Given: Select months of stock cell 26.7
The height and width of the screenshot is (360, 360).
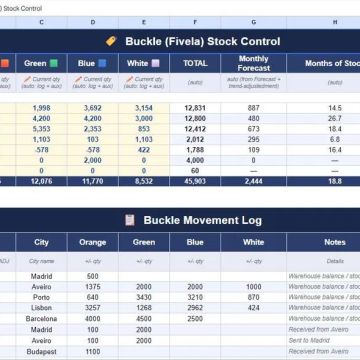Looking at the screenshot, I should tap(323, 119).
